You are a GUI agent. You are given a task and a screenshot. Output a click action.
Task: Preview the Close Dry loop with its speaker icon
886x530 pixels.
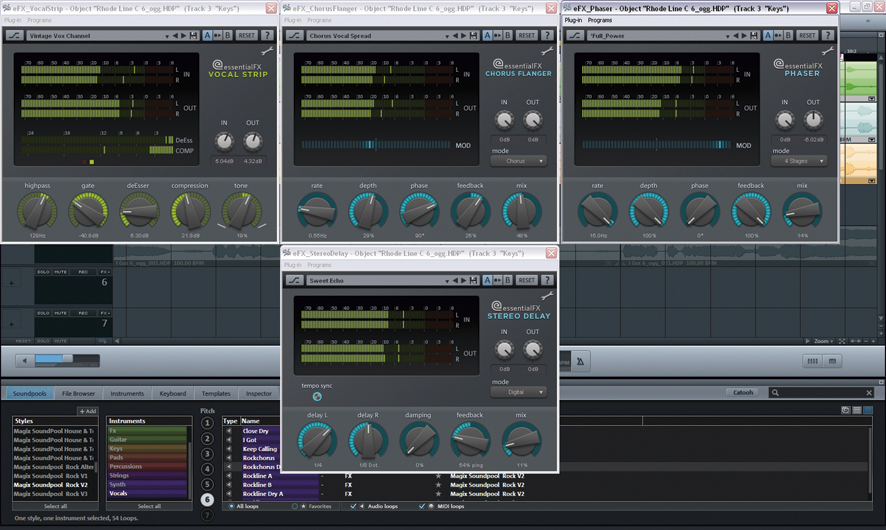pos(229,431)
